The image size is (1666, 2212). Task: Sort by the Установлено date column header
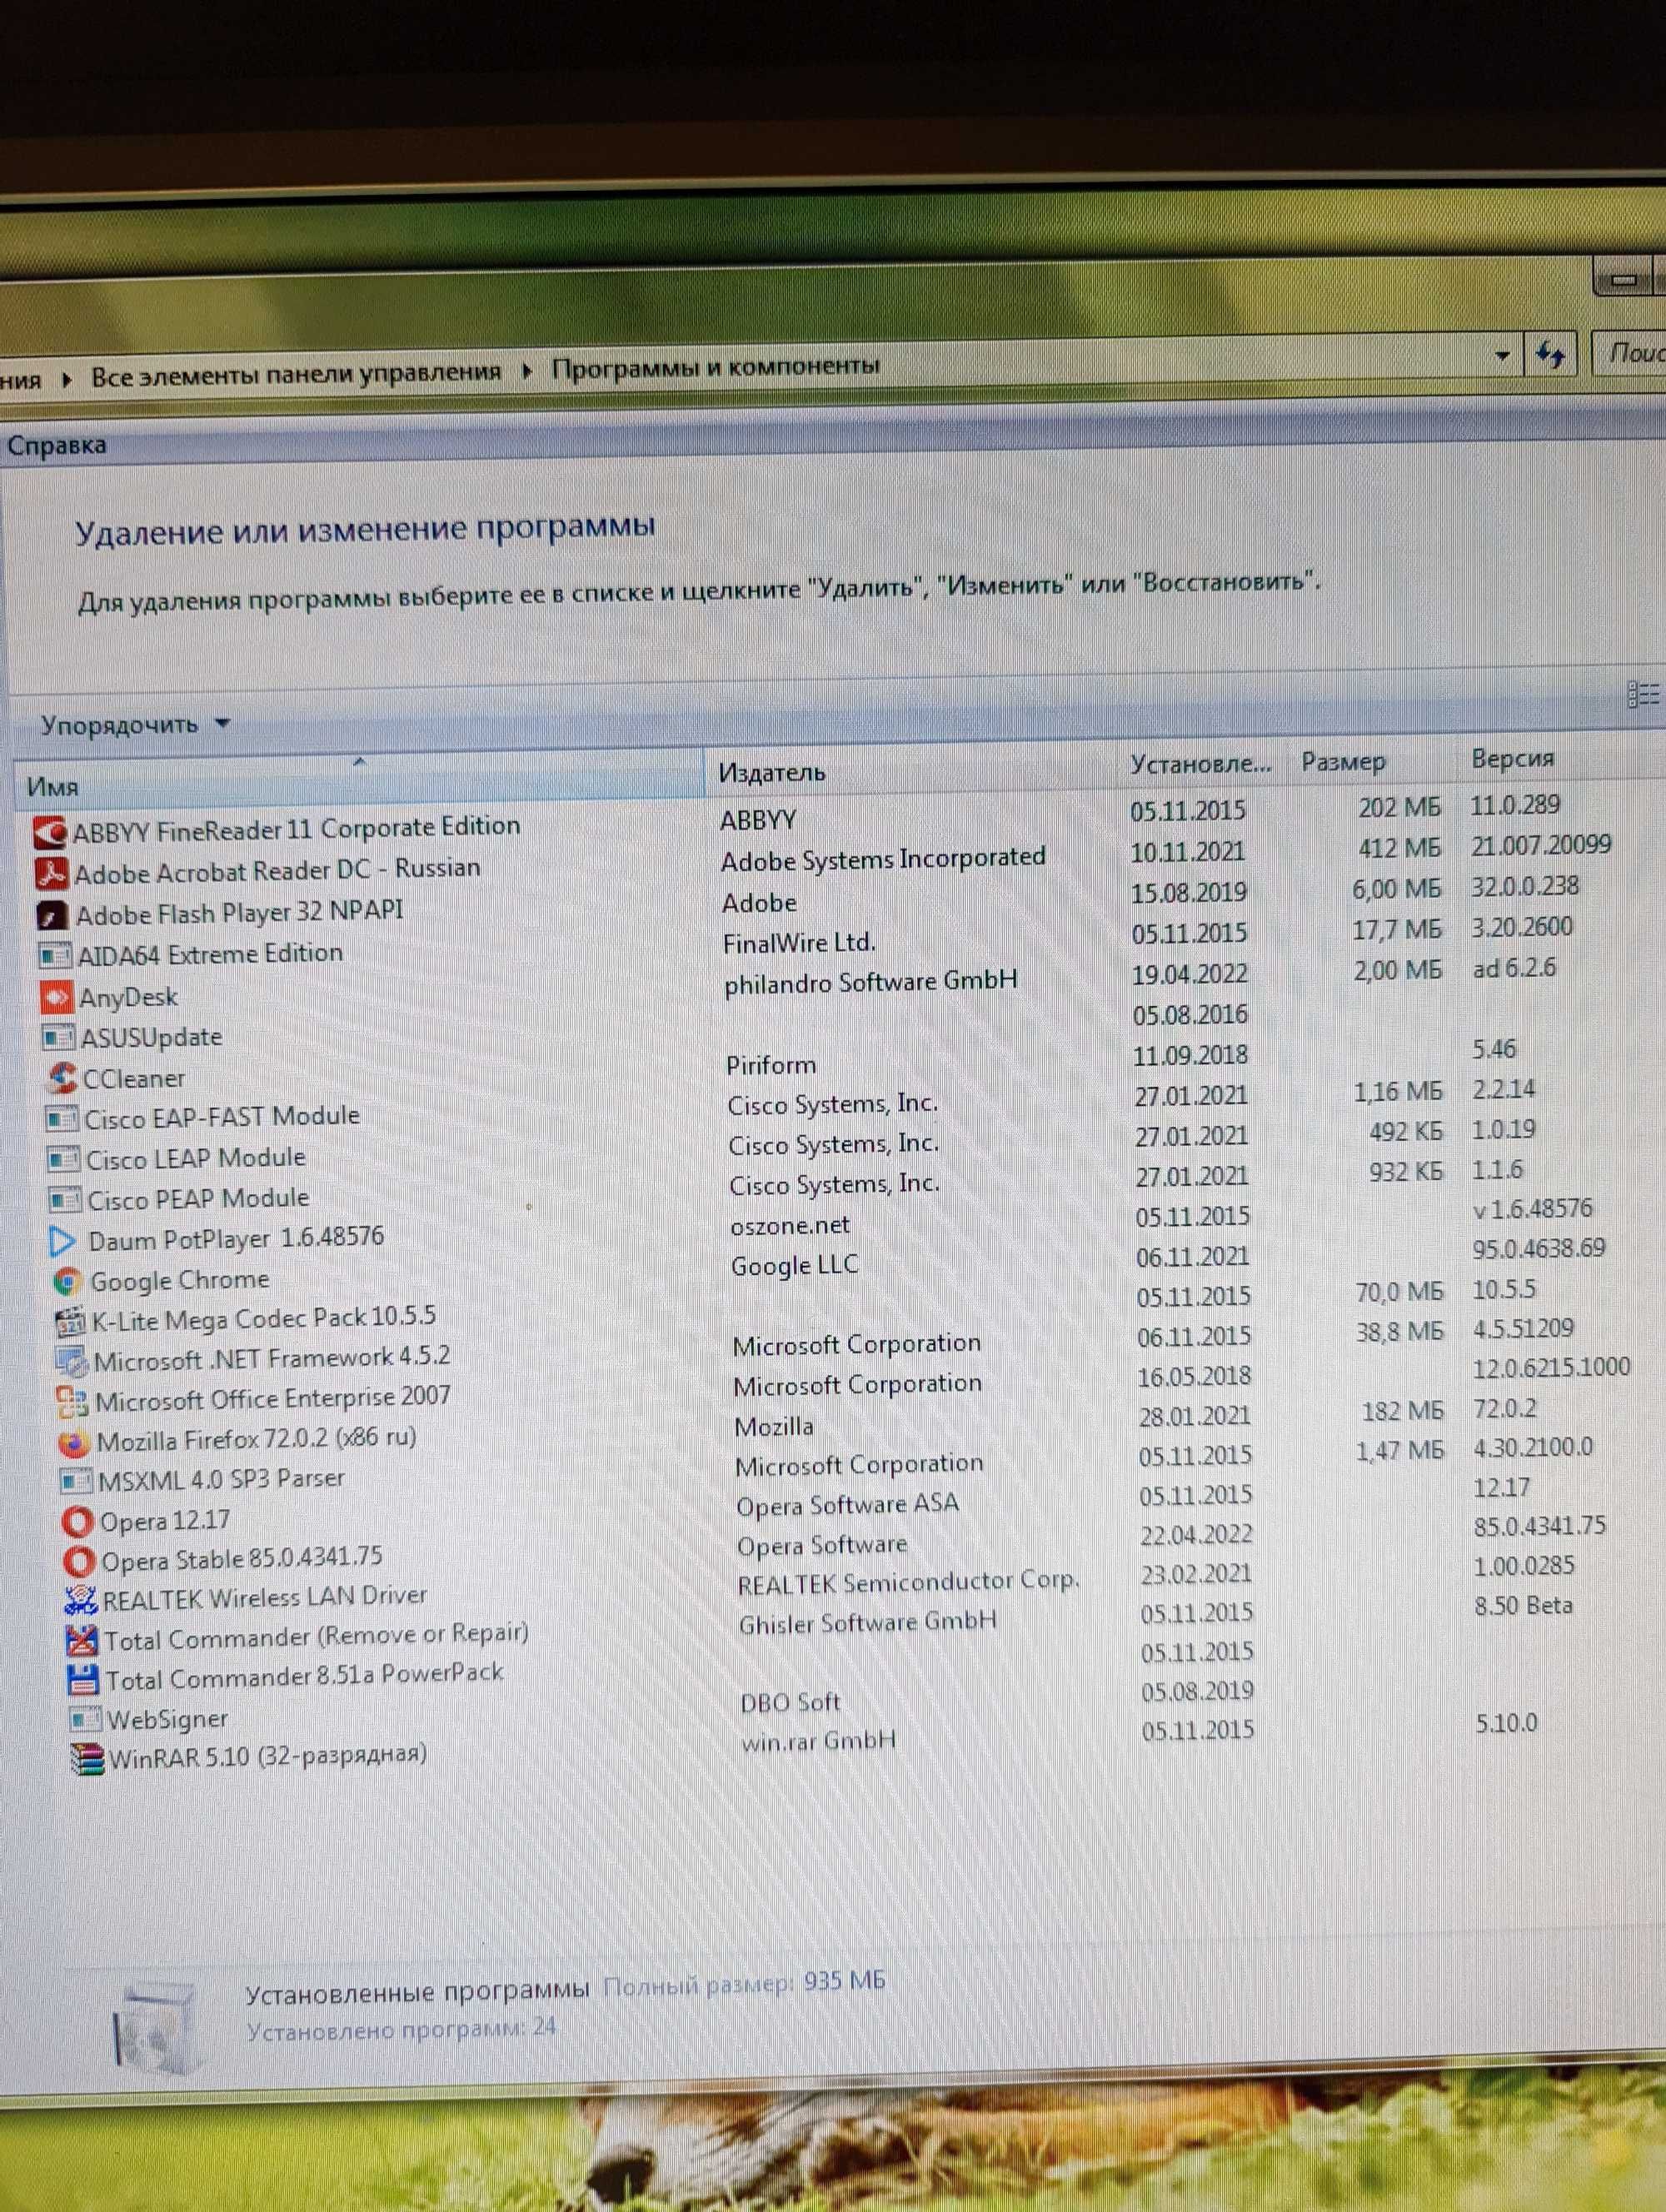[1203, 764]
